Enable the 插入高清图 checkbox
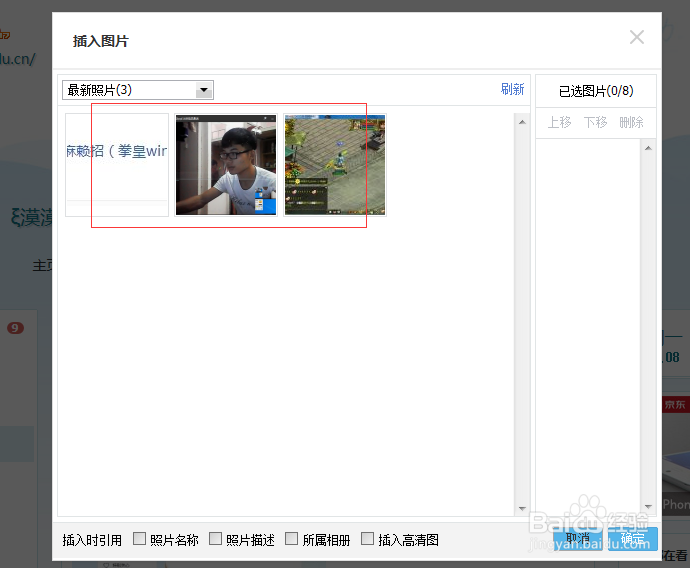The width and height of the screenshot is (690, 568). 367,539
